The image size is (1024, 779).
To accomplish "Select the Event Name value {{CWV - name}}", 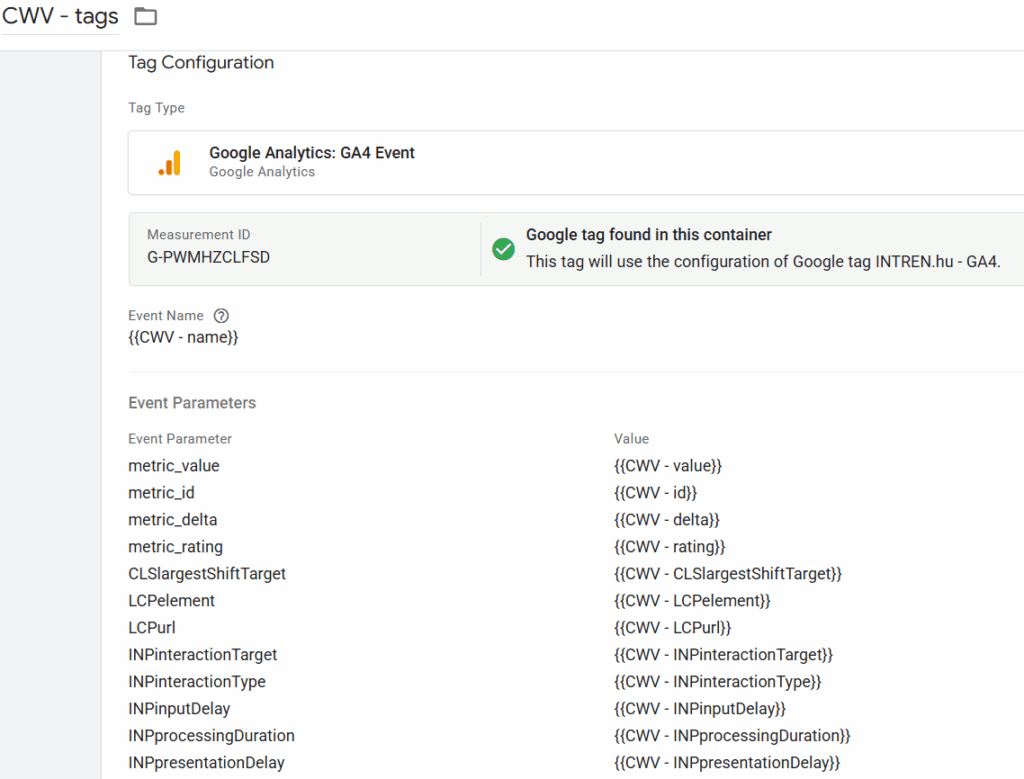I will pos(184,338).
